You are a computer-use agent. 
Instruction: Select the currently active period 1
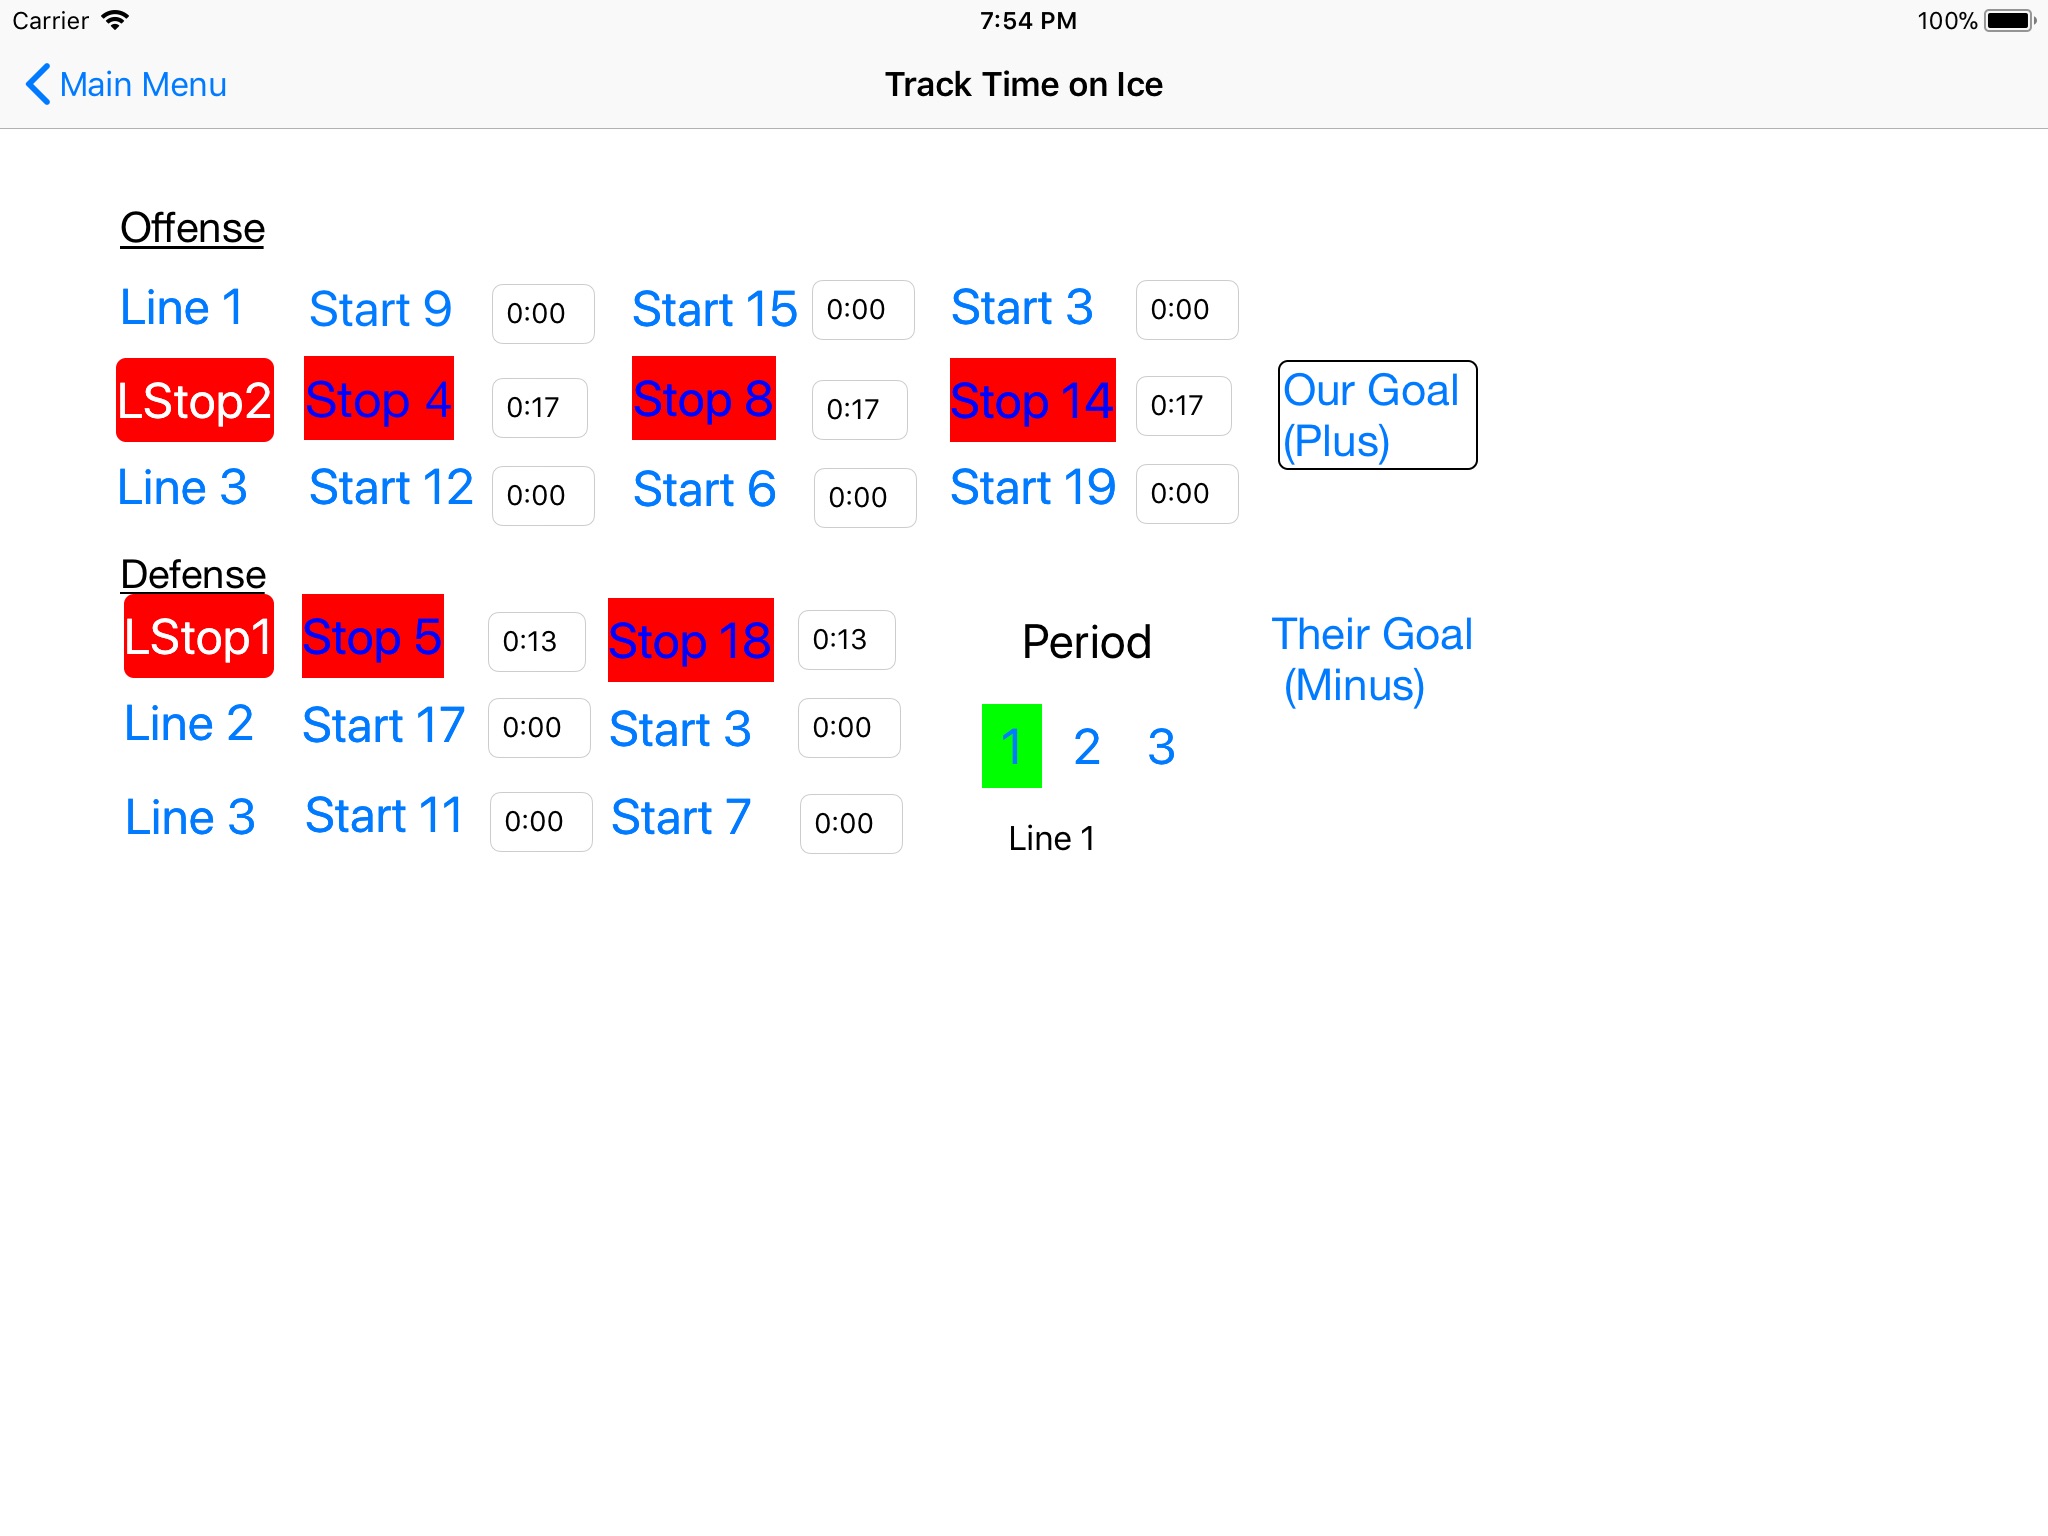[1009, 742]
